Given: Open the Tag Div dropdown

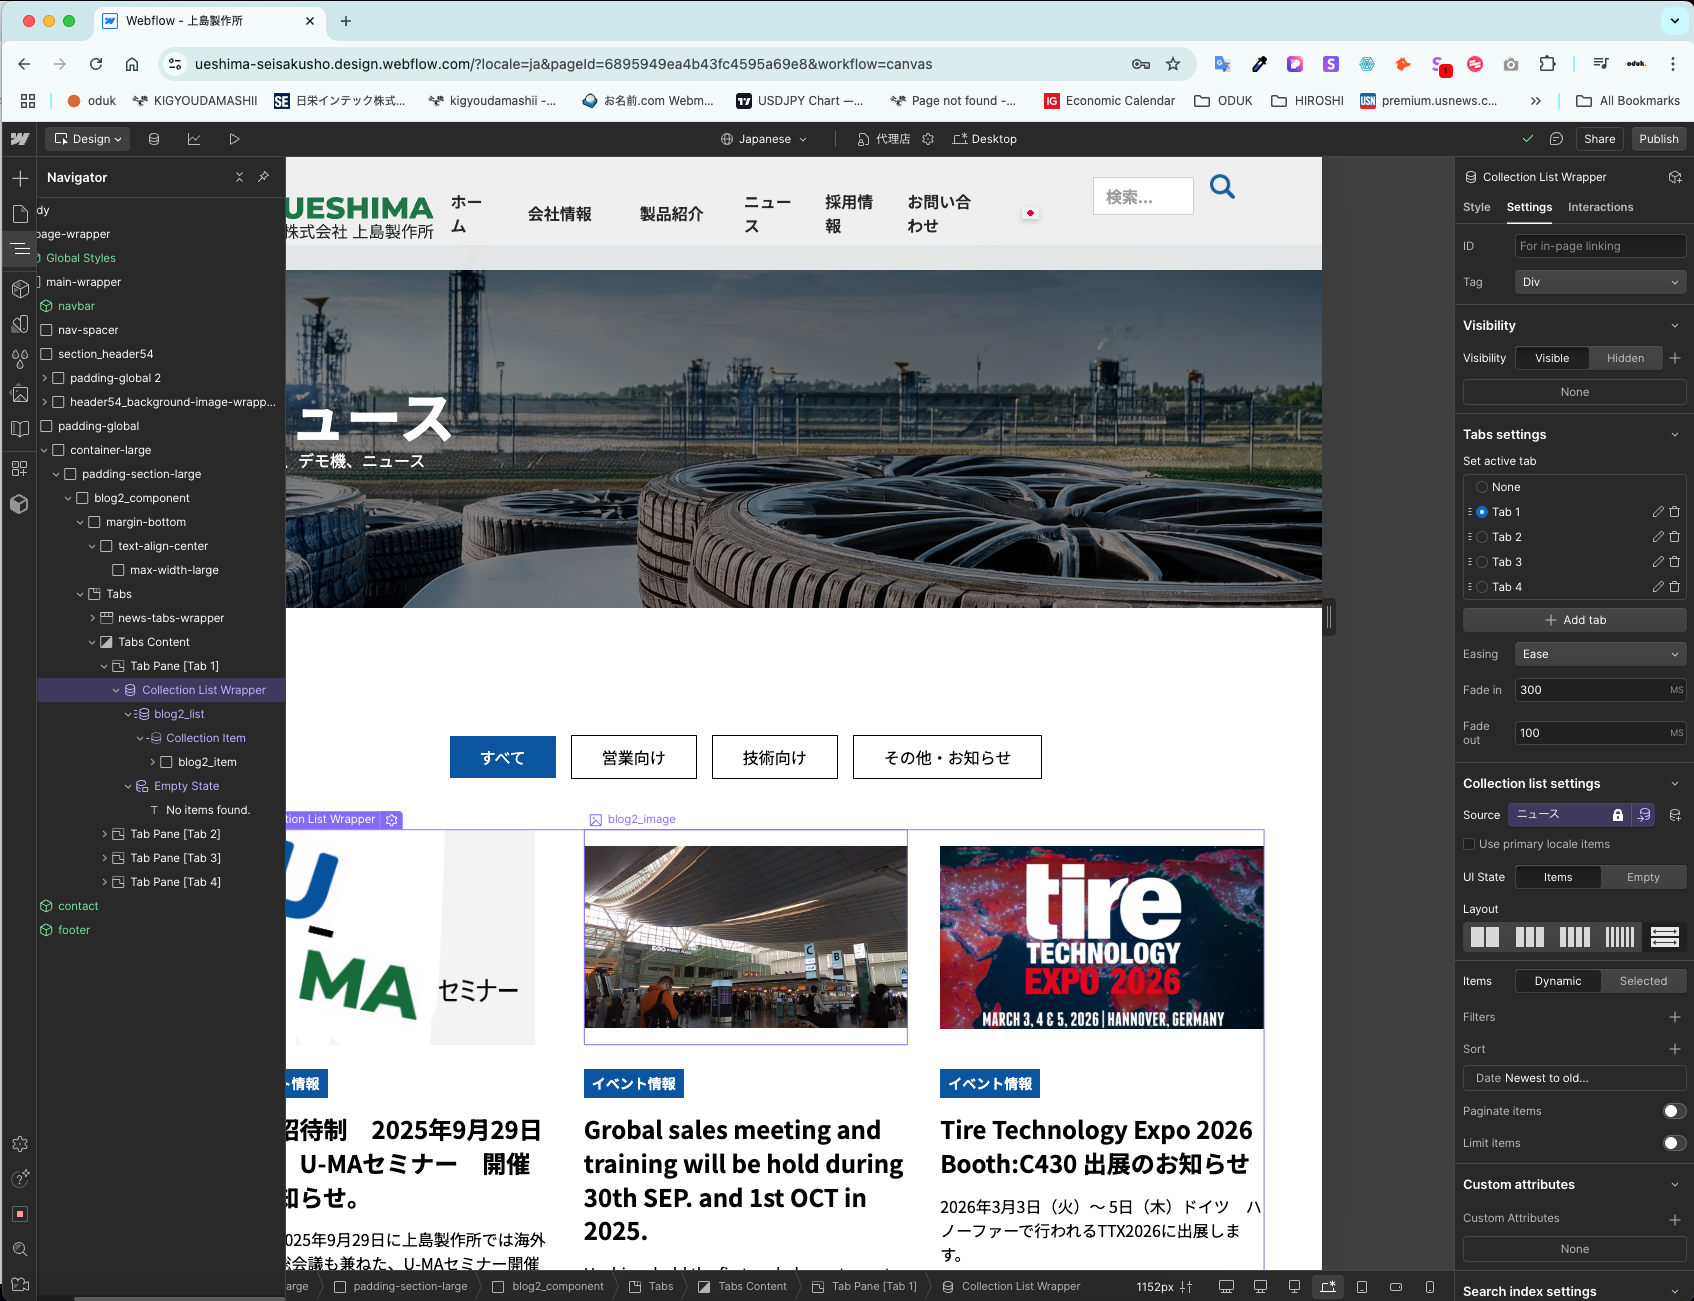Looking at the screenshot, I should pyautogui.click(x=1600, y=282).
